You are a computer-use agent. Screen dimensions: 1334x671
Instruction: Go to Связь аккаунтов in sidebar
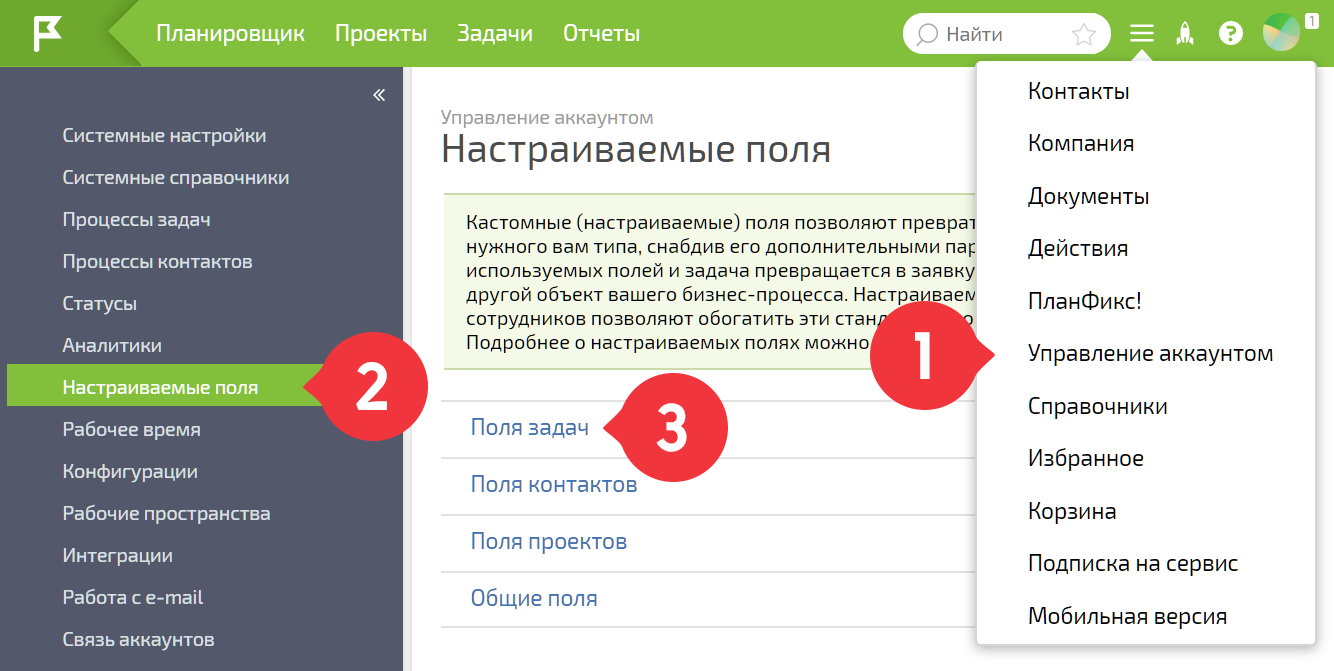coord(138,639)
